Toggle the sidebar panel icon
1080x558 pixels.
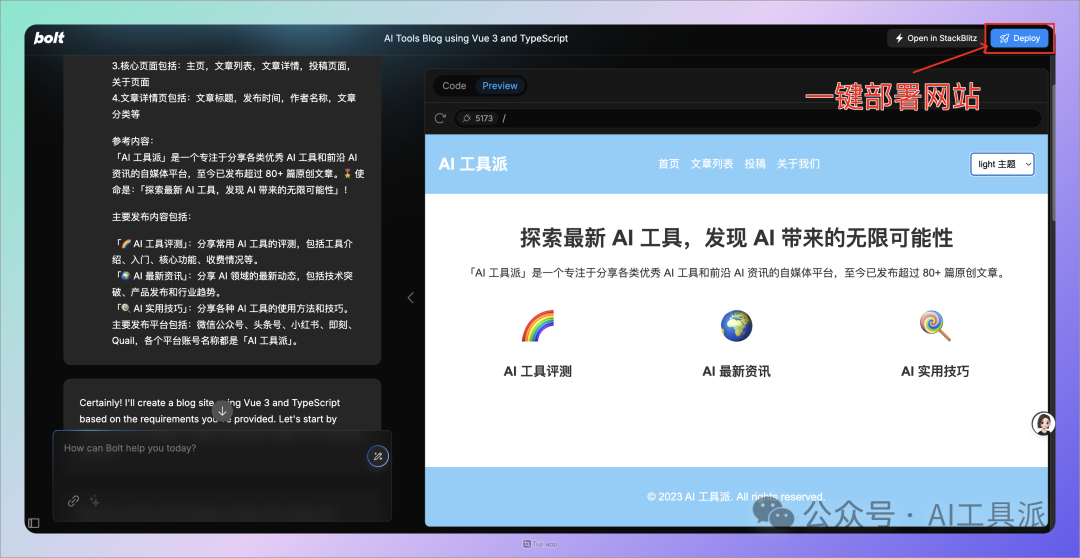(34, 524)
